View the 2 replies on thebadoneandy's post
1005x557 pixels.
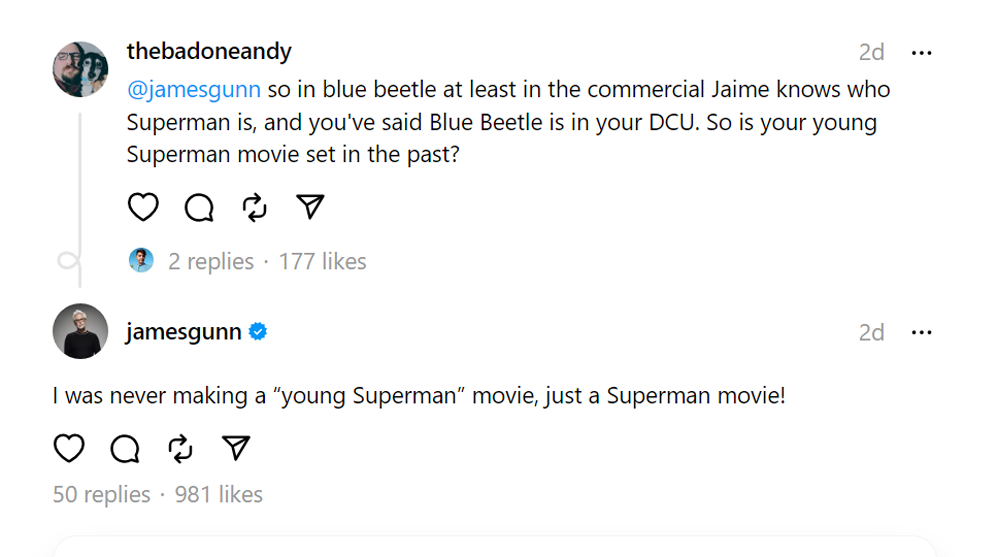tap(210, 262)
